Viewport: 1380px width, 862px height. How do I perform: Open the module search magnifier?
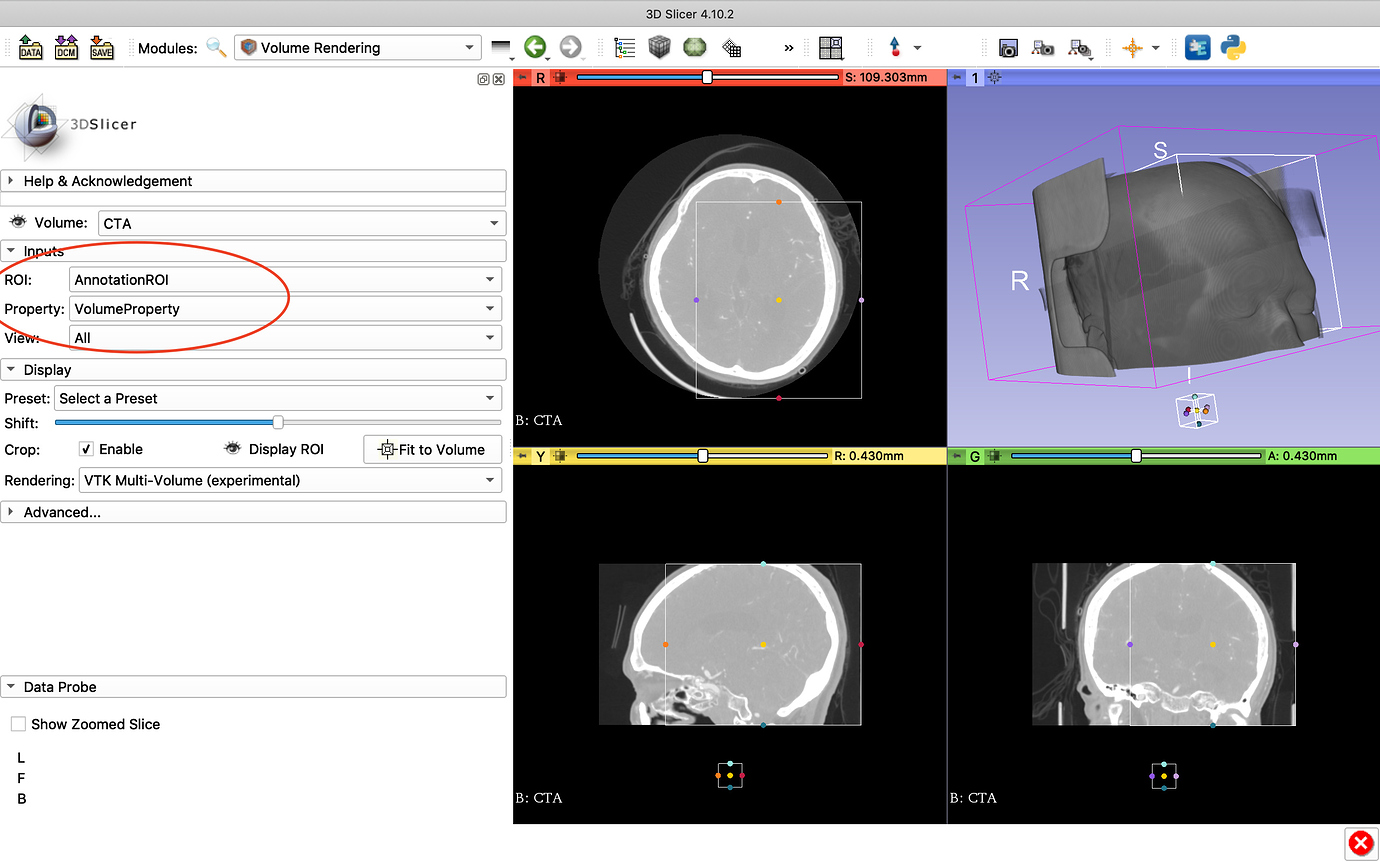216,48
